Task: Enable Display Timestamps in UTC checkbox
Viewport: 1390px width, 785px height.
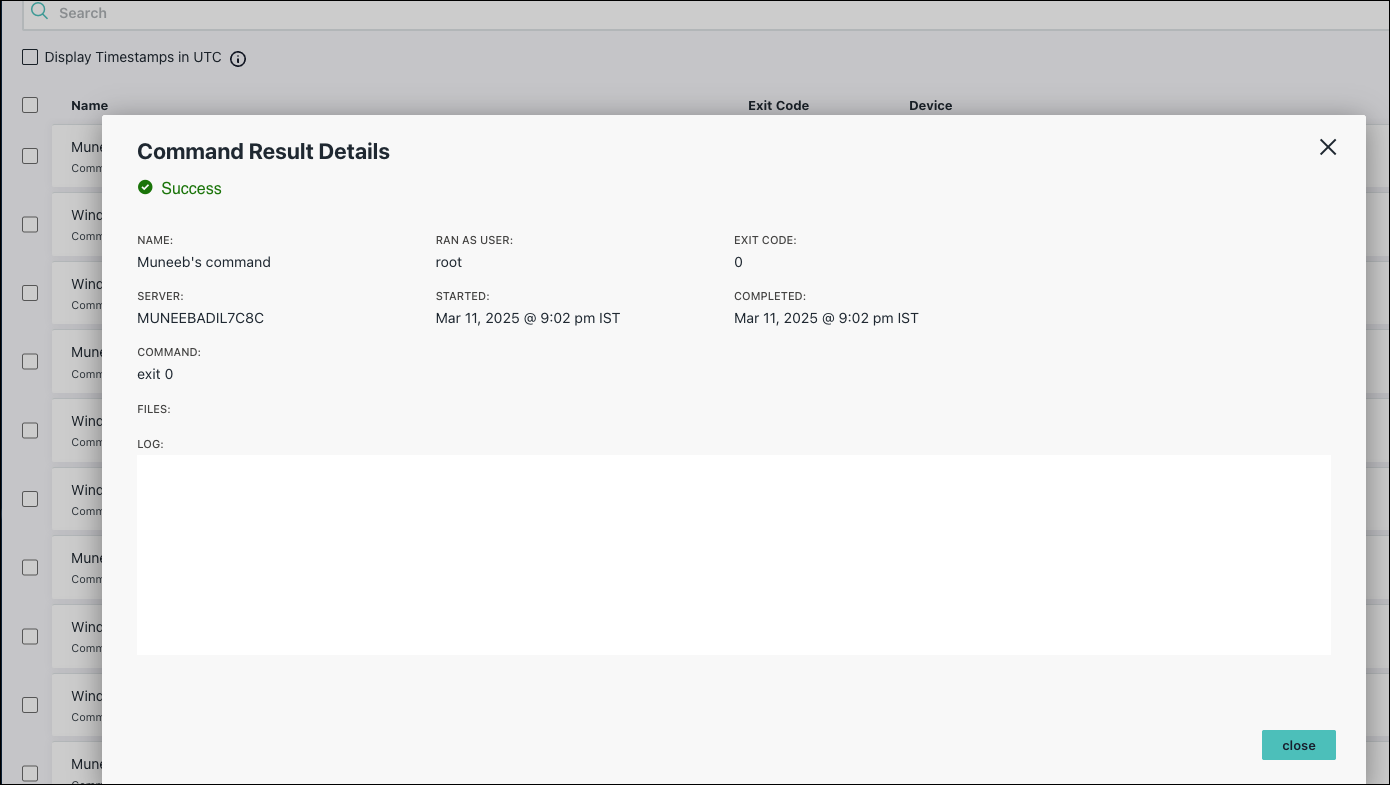Action: (x=30, y=57)
